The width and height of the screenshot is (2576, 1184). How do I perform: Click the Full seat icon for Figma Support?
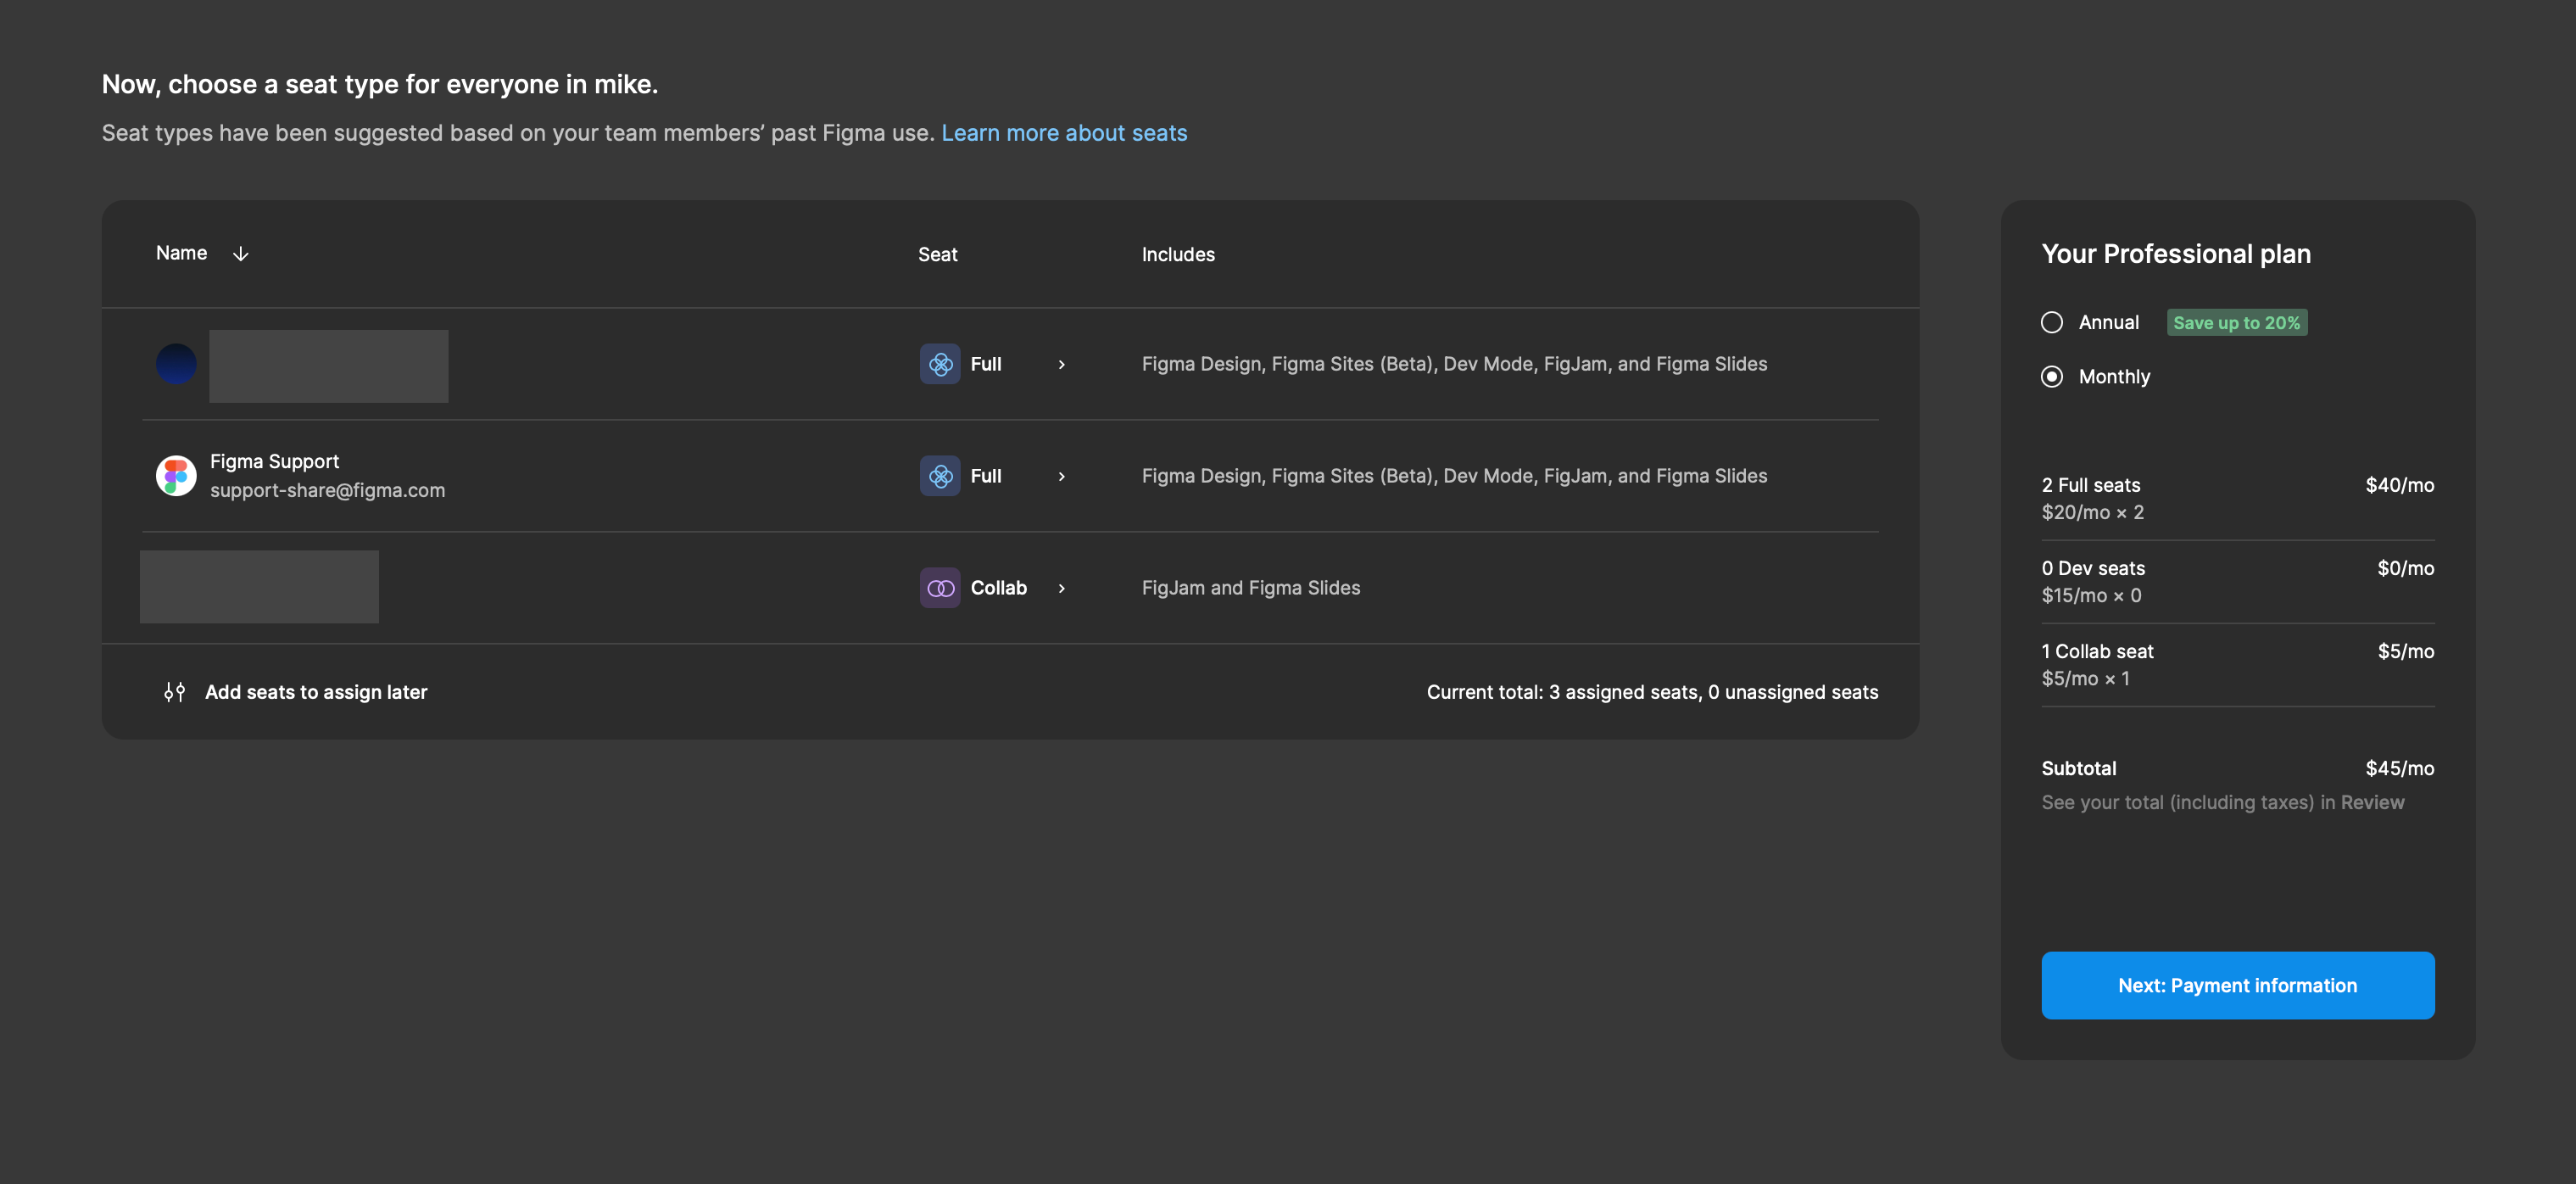(940, 476)
